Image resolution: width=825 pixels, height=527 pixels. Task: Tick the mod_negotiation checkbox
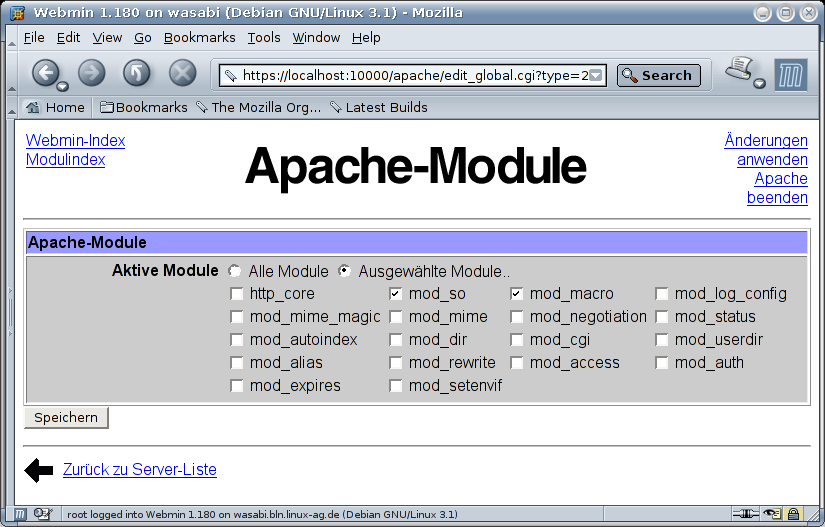[x=517, y=317]
